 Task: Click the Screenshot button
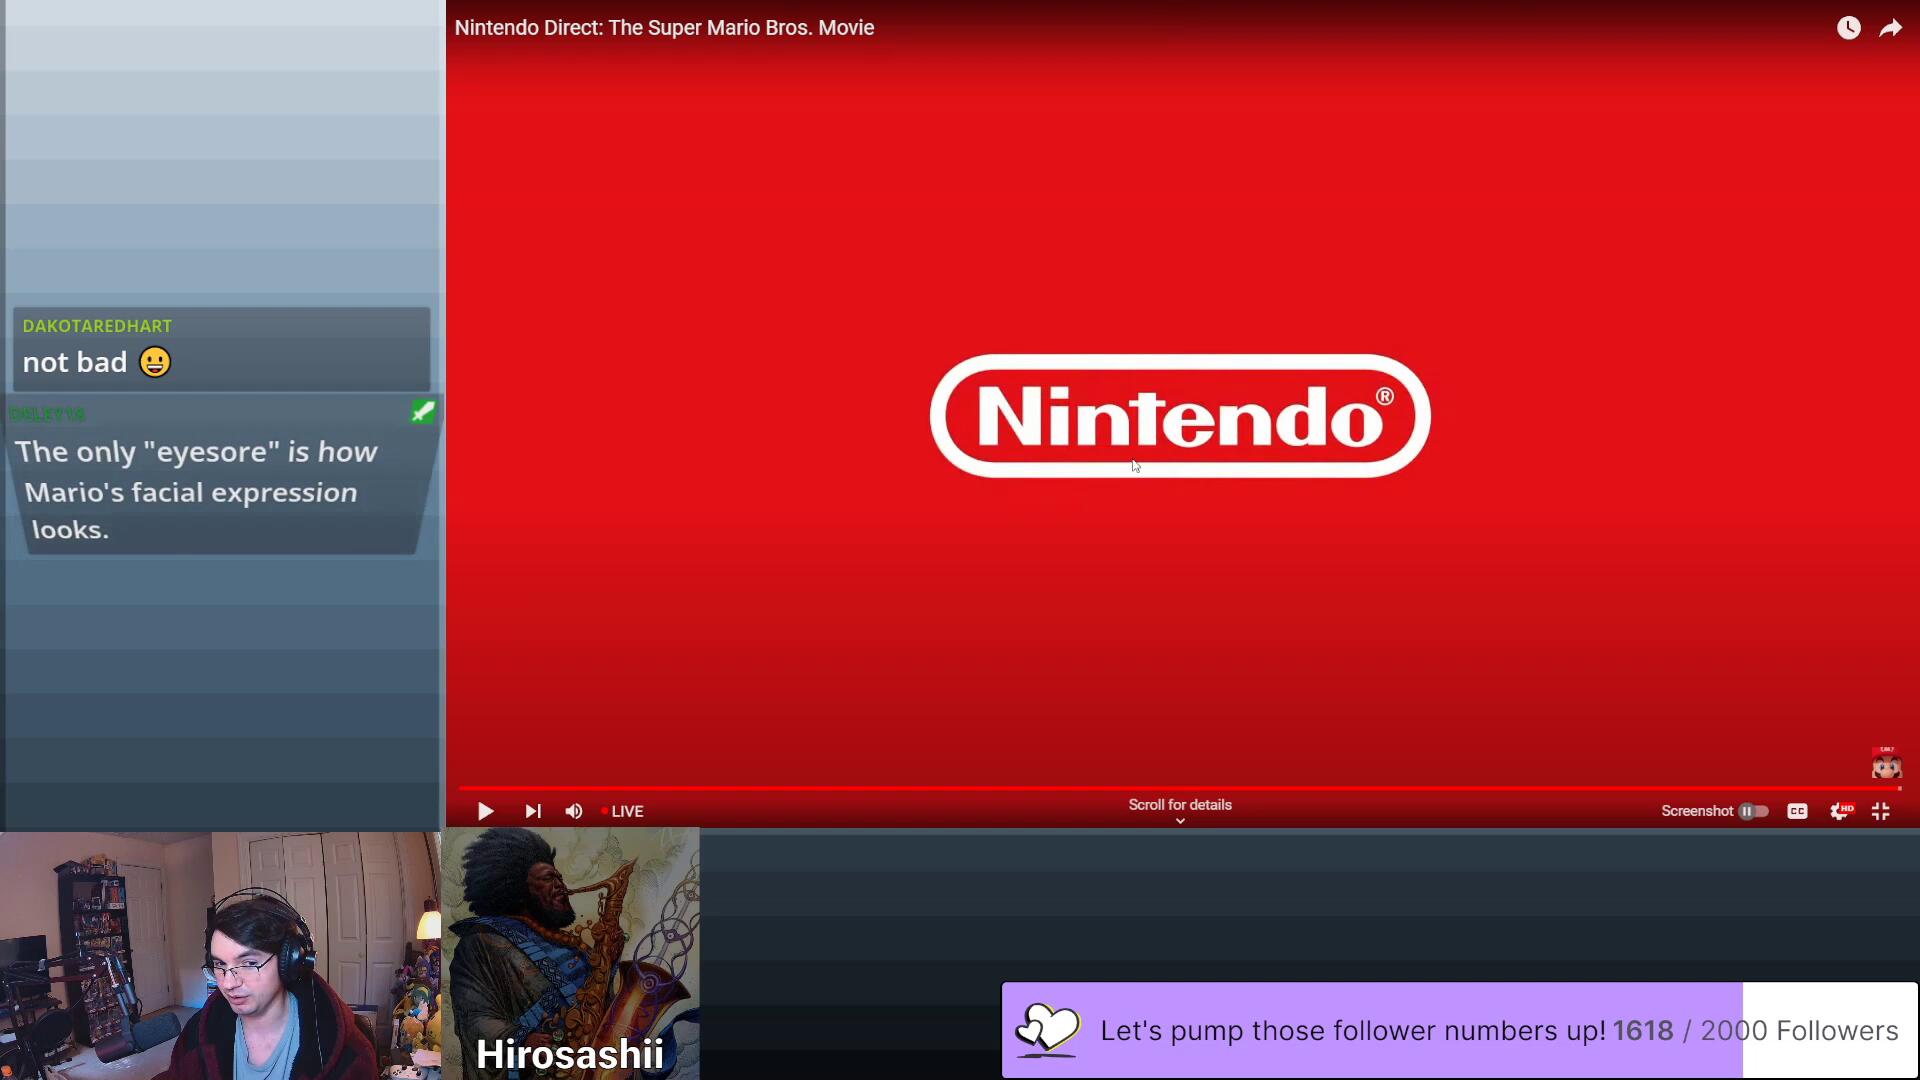1697,811
